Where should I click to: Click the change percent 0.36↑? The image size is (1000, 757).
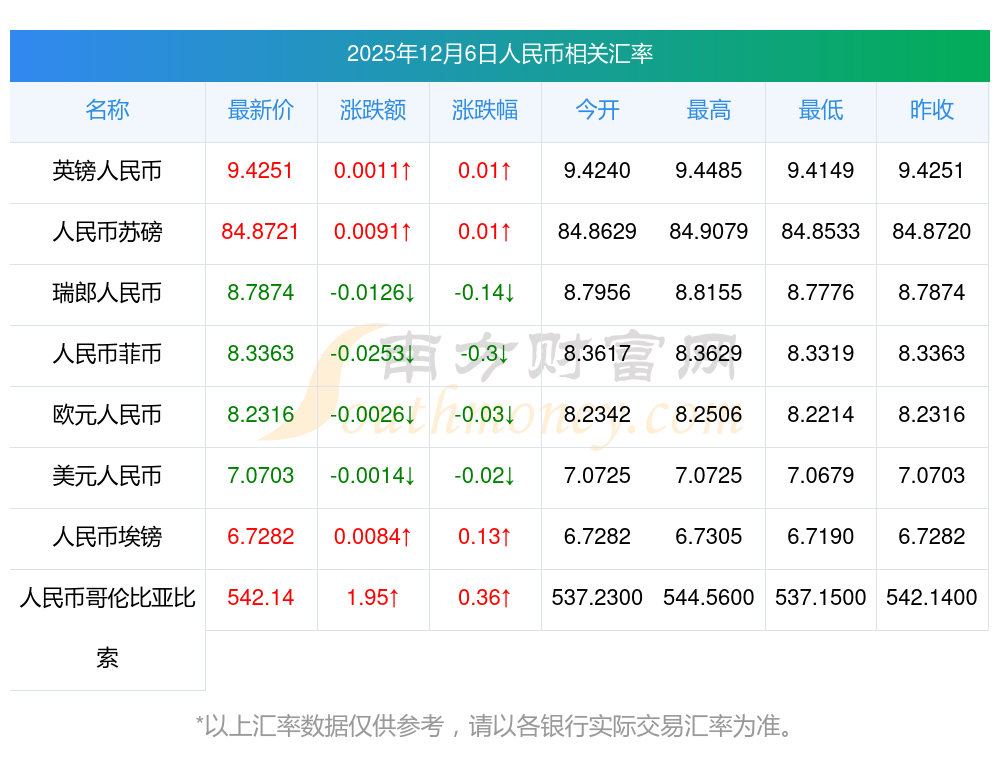coord(485,598)
